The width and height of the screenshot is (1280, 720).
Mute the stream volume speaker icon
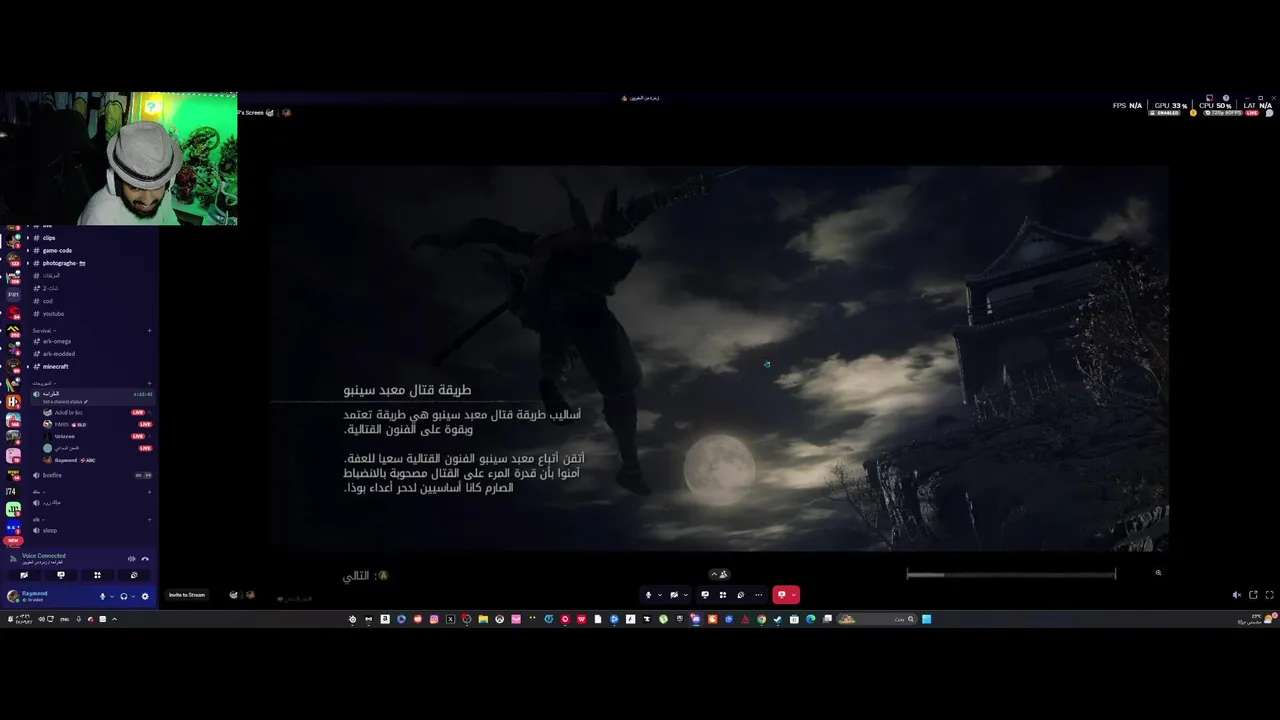[1237, 595]
